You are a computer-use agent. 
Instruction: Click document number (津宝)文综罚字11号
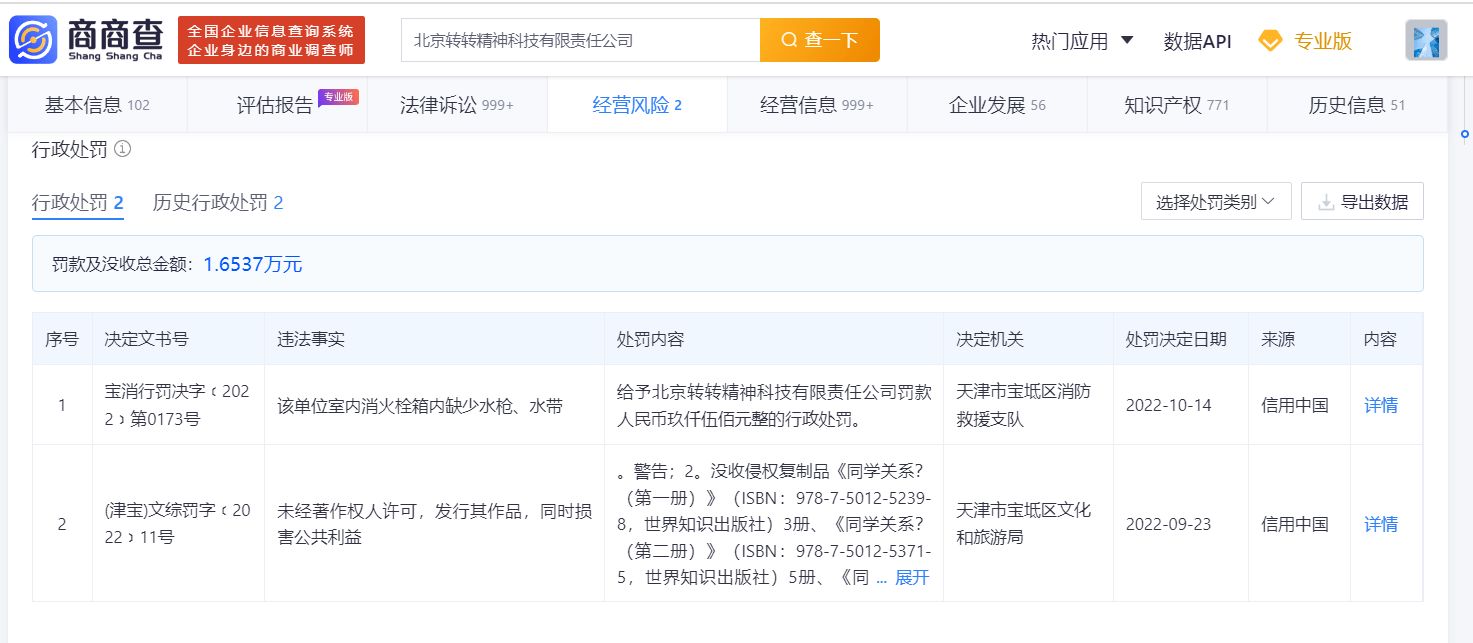(x=177, y=523)
